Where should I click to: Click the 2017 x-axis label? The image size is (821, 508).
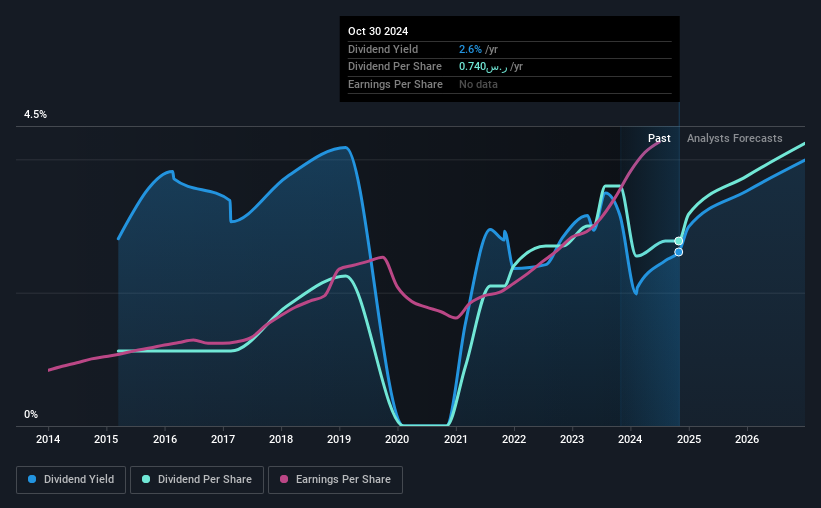223,439
